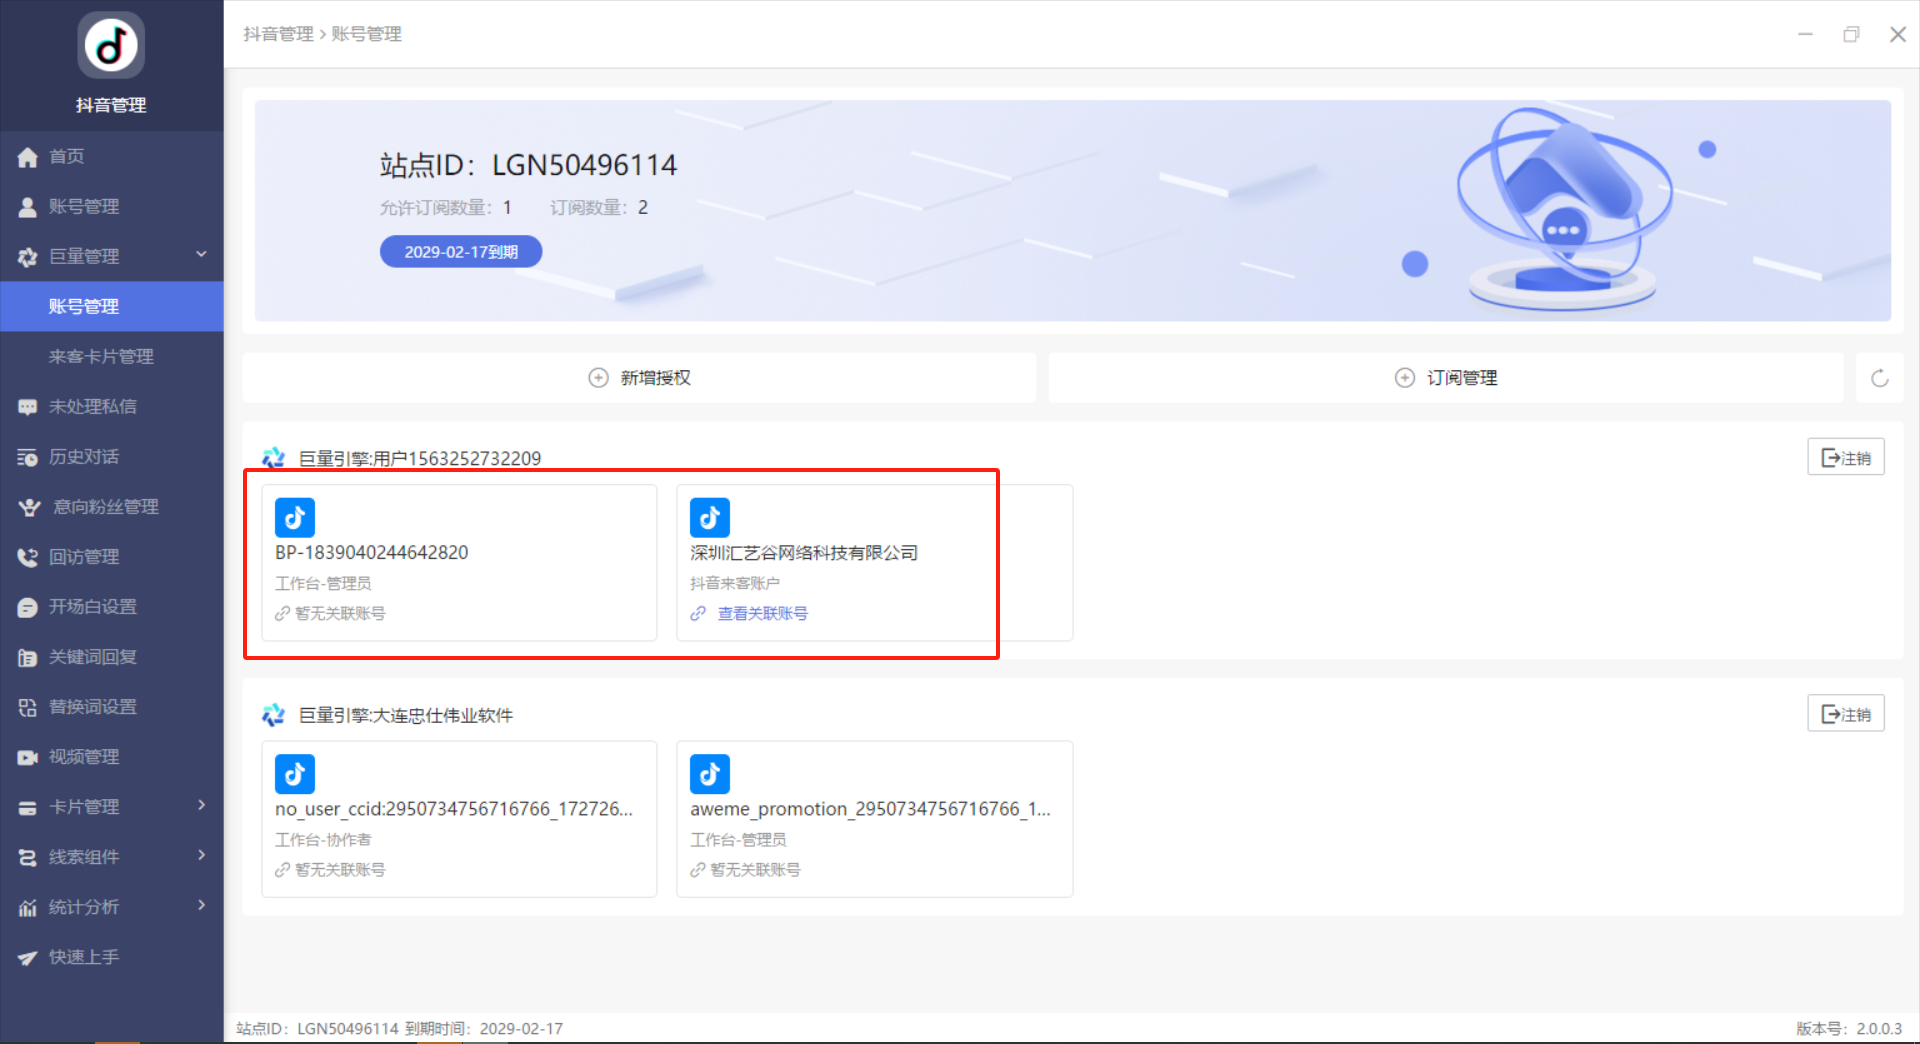
Task: Click the phone icon beside 回访管理
Action: click(x=28, y=557)
